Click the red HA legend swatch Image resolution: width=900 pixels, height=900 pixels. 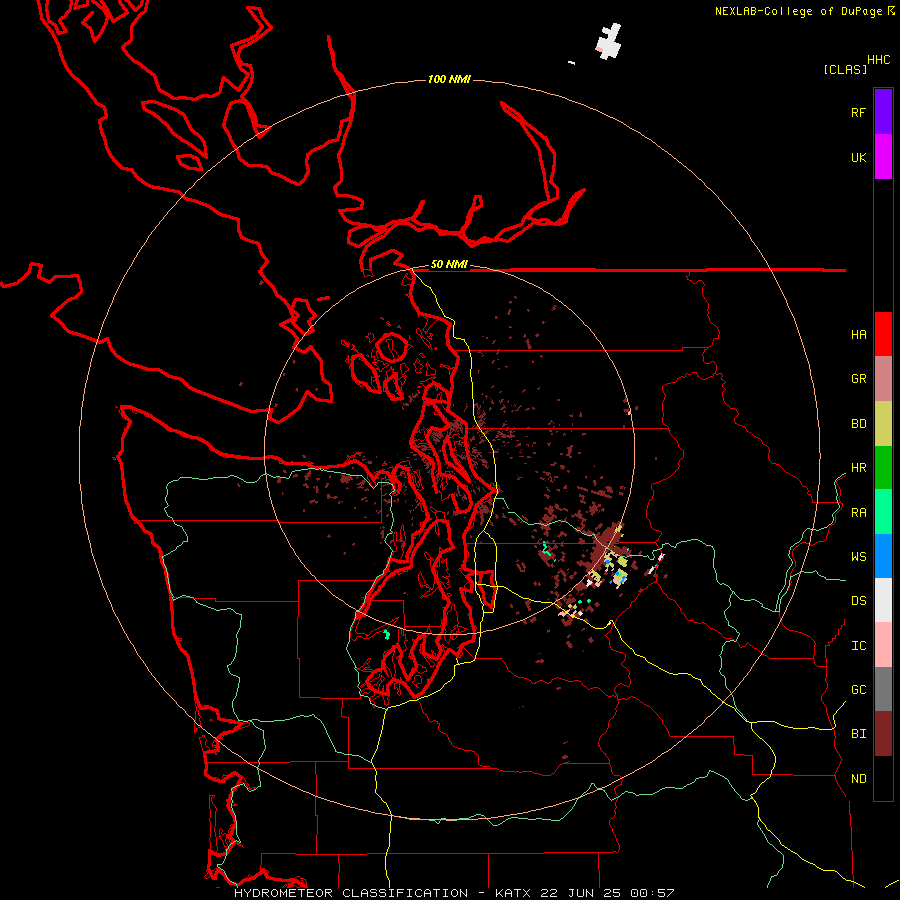tap(883, 334)
